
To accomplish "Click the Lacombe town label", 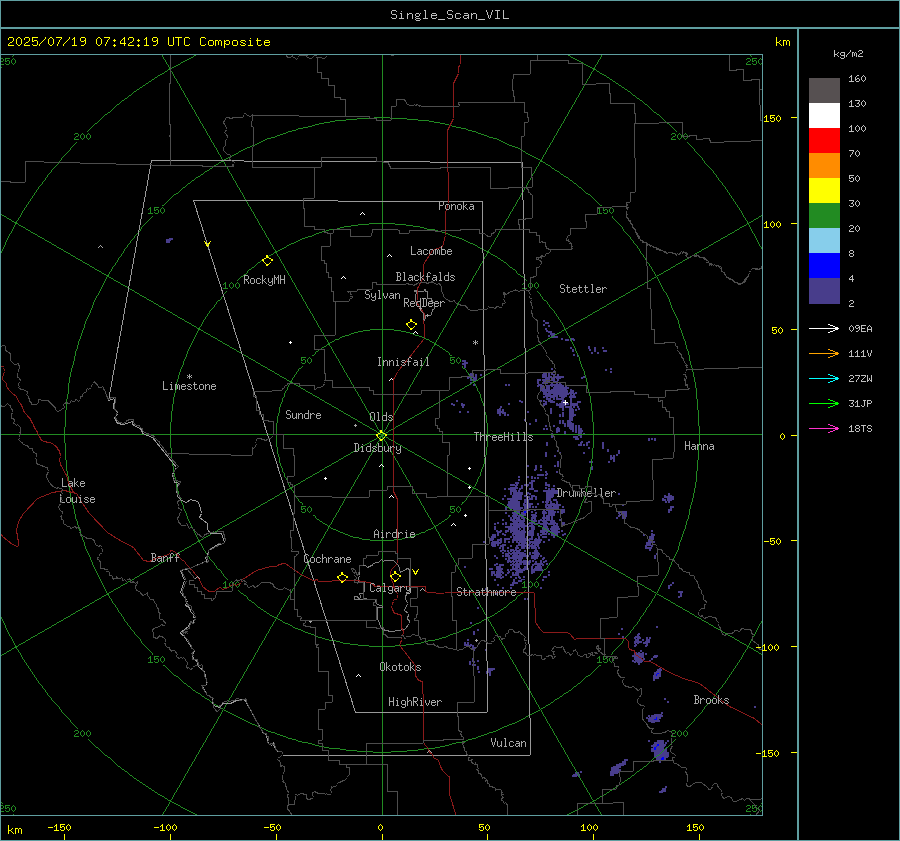I will pyautogui.click(x=431, y=251).
